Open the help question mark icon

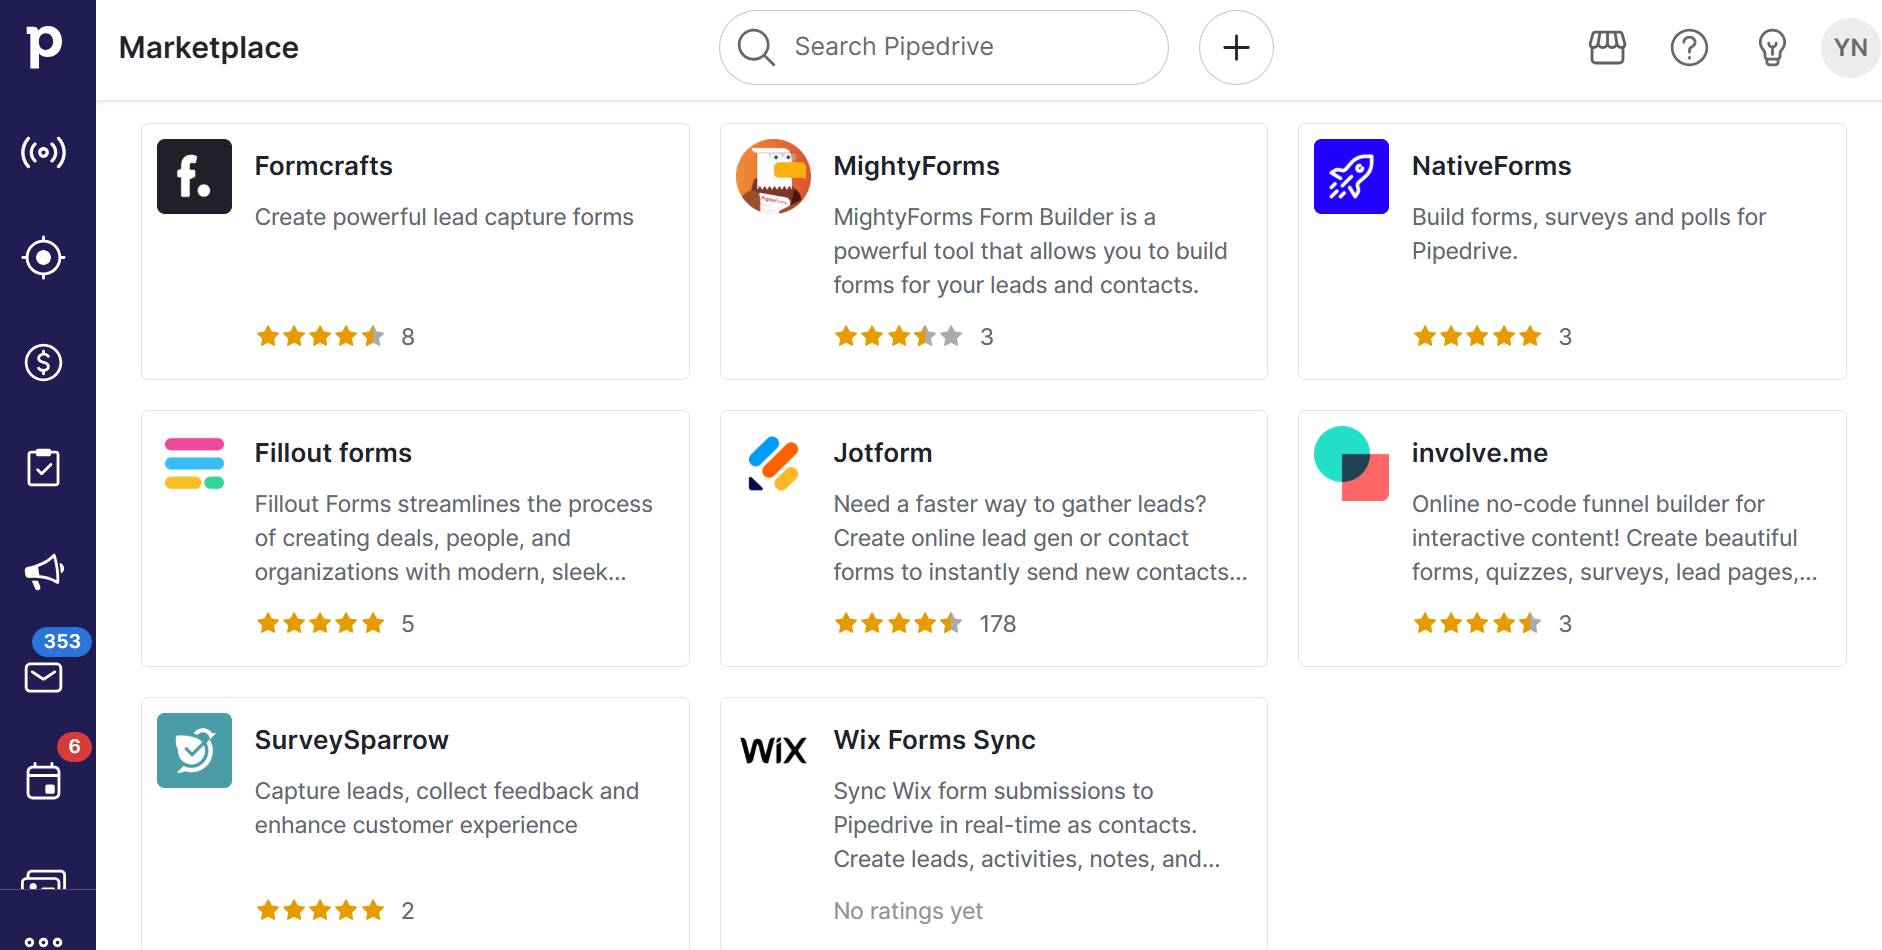pos(1690,47)
